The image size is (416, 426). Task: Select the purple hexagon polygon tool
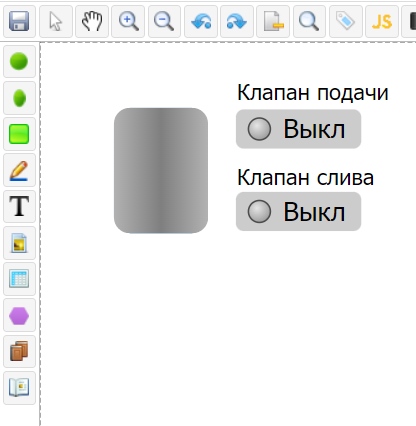(19, 315)
